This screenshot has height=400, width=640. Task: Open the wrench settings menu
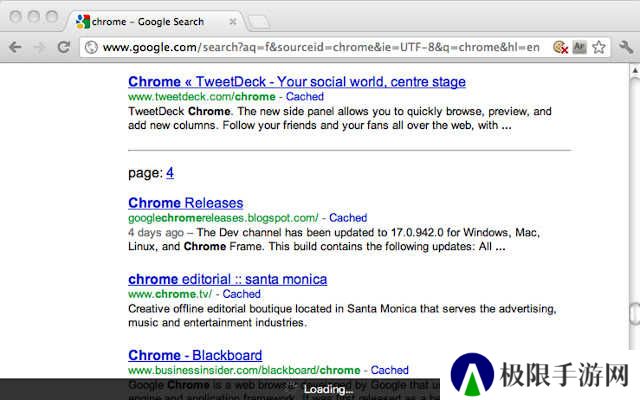tap(626, 47)
